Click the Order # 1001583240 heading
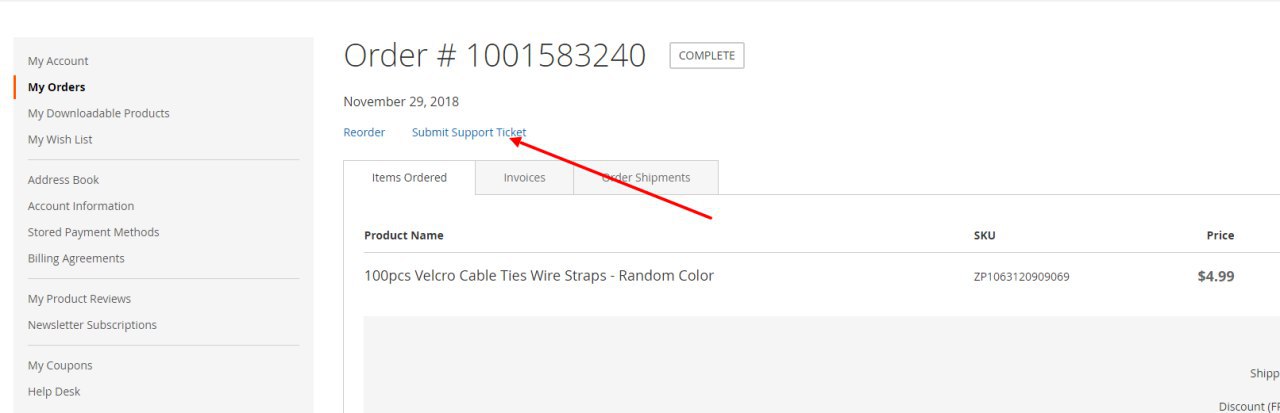The height and width of the screenshot is (413, 1280). click(495, 56)
